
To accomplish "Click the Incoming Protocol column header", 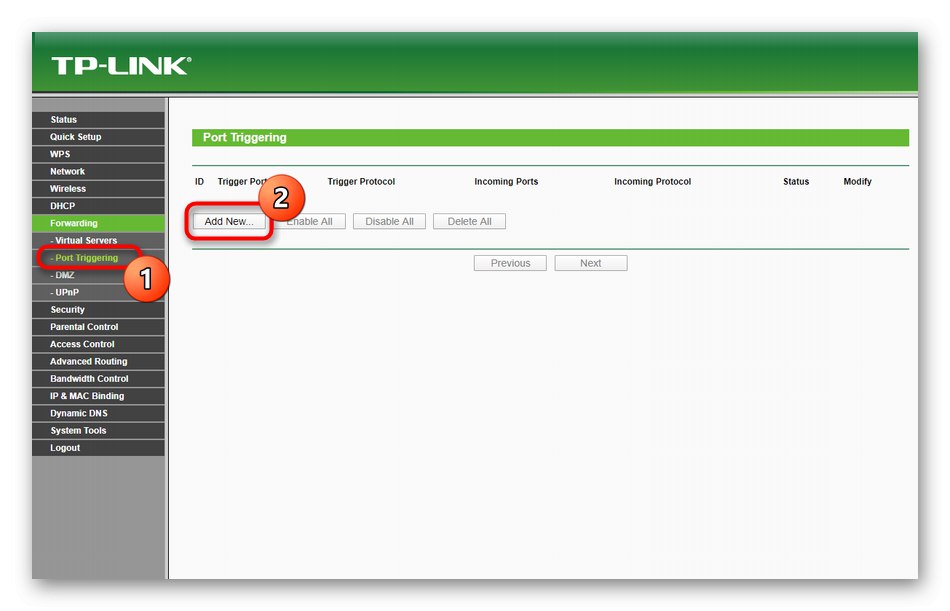I will [x=653, y=181].
